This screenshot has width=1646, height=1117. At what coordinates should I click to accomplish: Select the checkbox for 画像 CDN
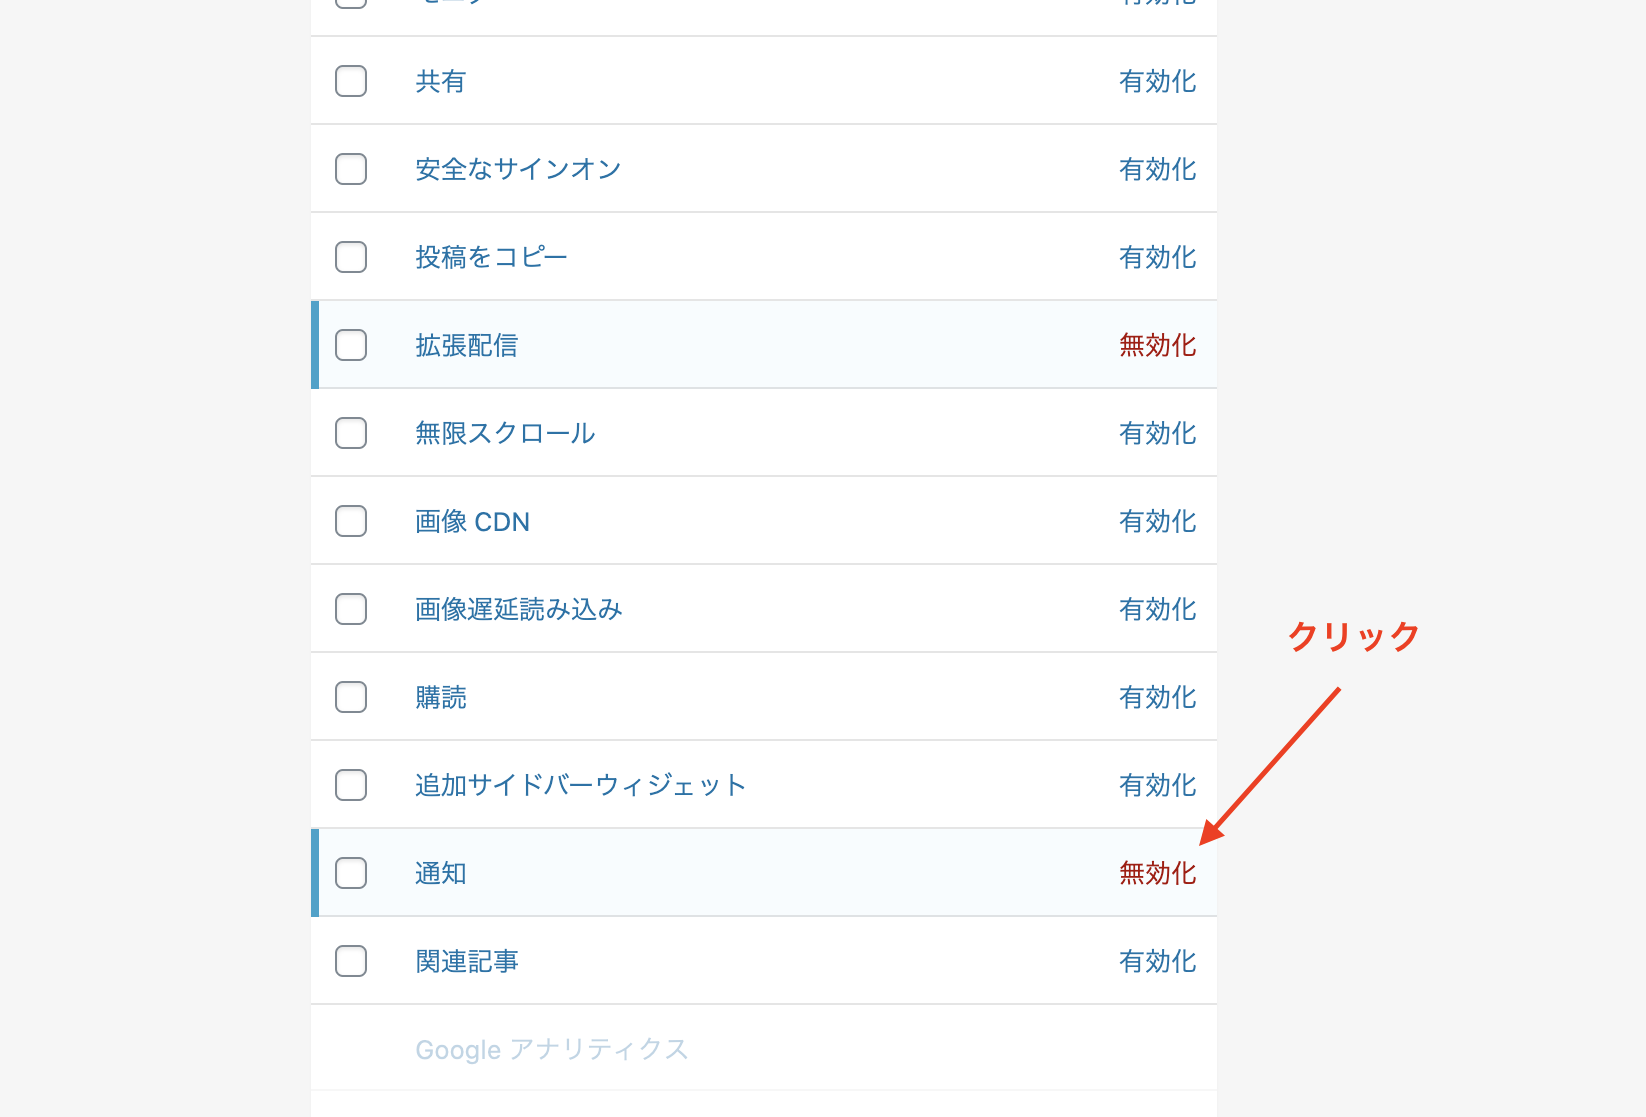tap(351, 521)
